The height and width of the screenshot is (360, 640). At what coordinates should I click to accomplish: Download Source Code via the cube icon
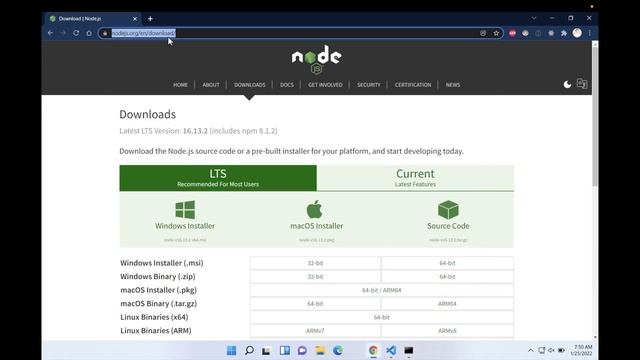coord(448,210)
